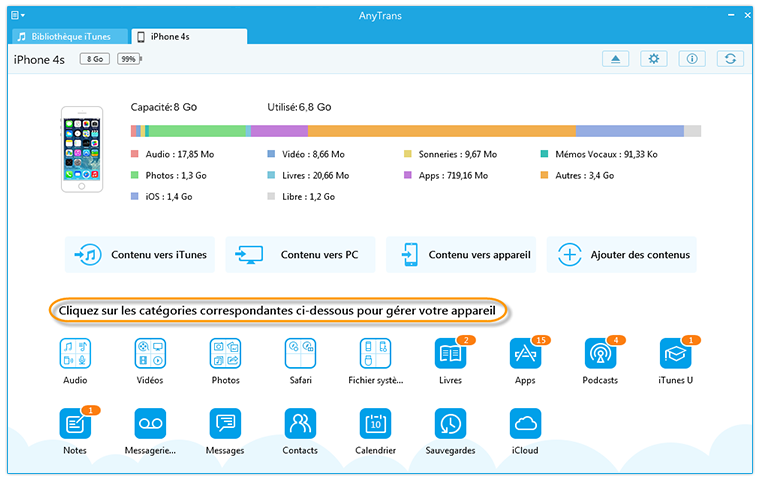Open the Livres category icon
Image resolution: width=760 pixels, height=481 pixels.
pos(451,353)
